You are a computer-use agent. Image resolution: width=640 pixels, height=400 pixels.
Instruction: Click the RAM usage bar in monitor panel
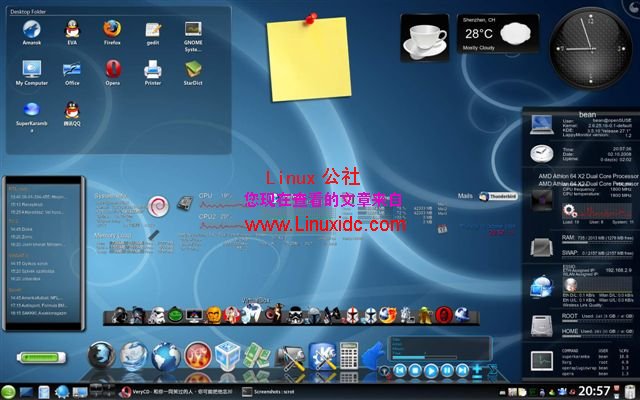tap(598, 243)
